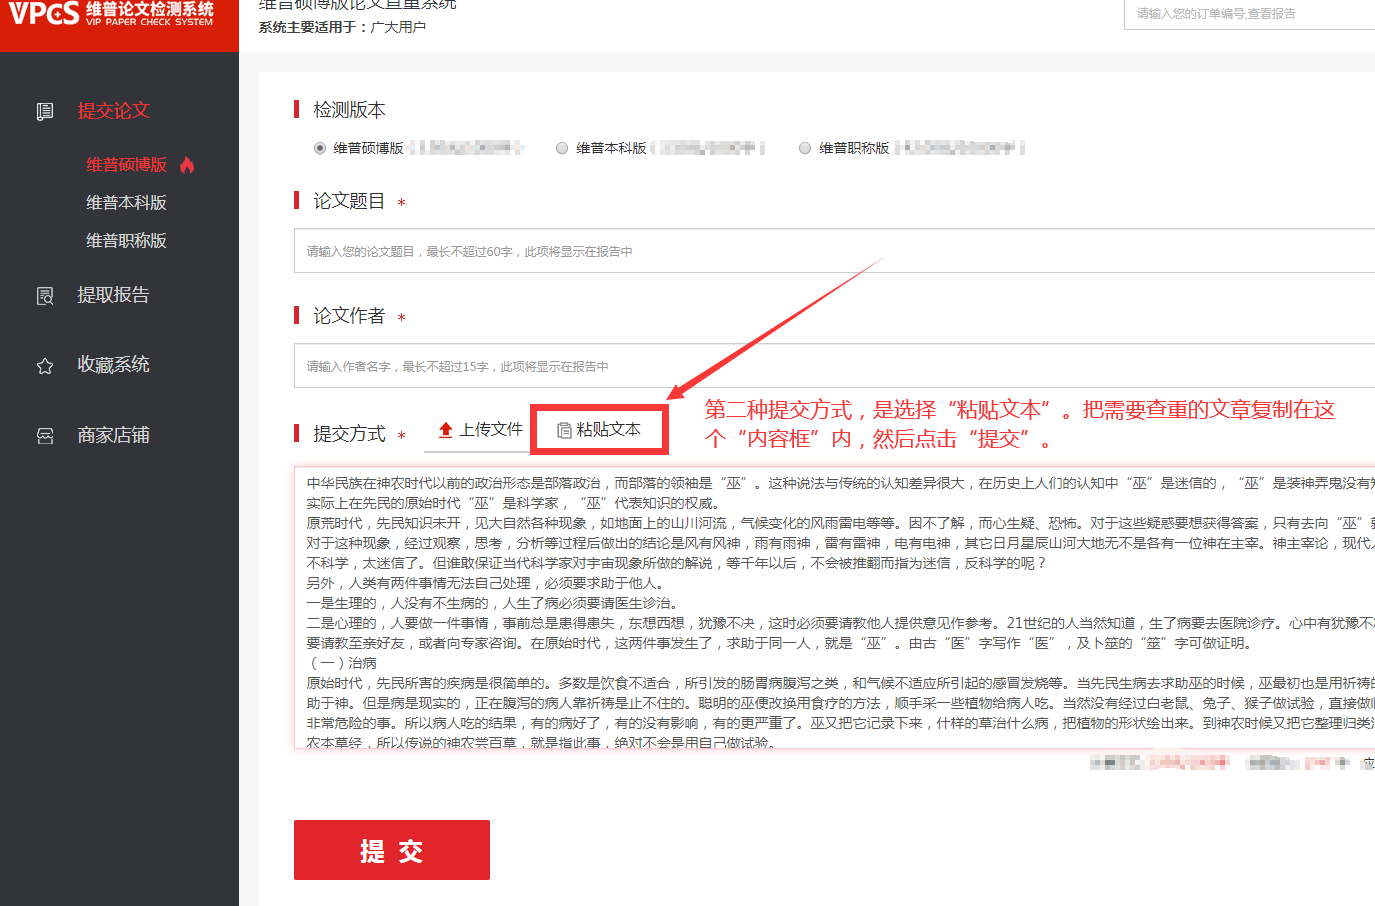Select the 维普硕博版 radio button
This screenshot has width=1375, height=906.
(320, 148)
